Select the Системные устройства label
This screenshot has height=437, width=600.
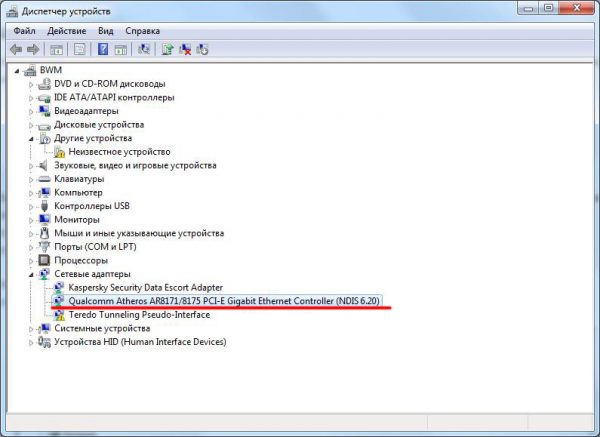pyautogui.click(x=102, y=328)
